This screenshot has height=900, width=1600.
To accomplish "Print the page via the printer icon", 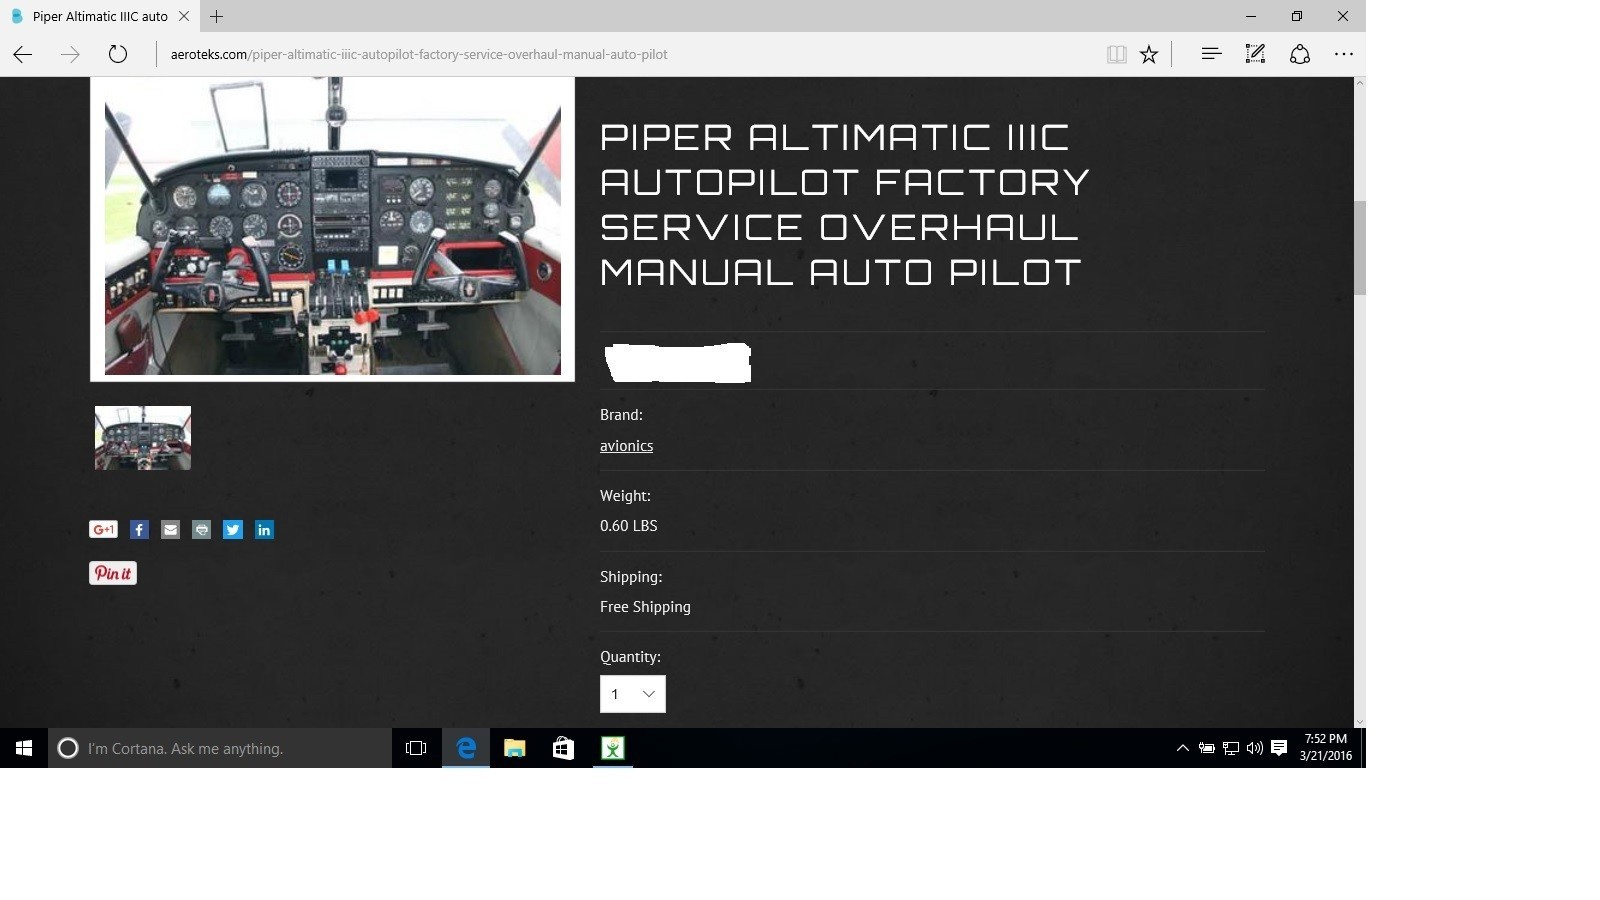I will coord(201,529).
